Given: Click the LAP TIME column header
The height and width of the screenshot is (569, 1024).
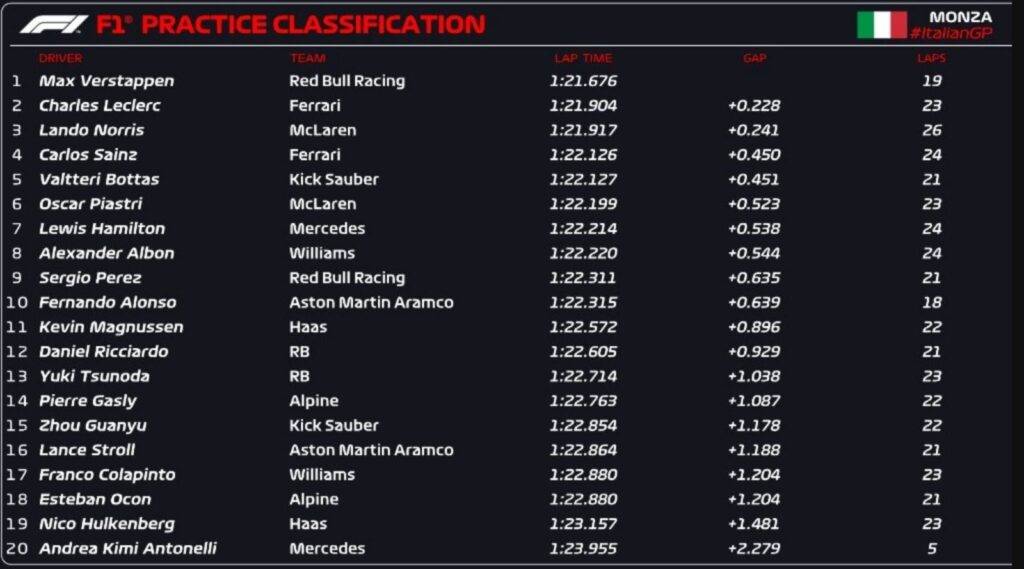Looking at the screenshot, I should coord(583,58).
